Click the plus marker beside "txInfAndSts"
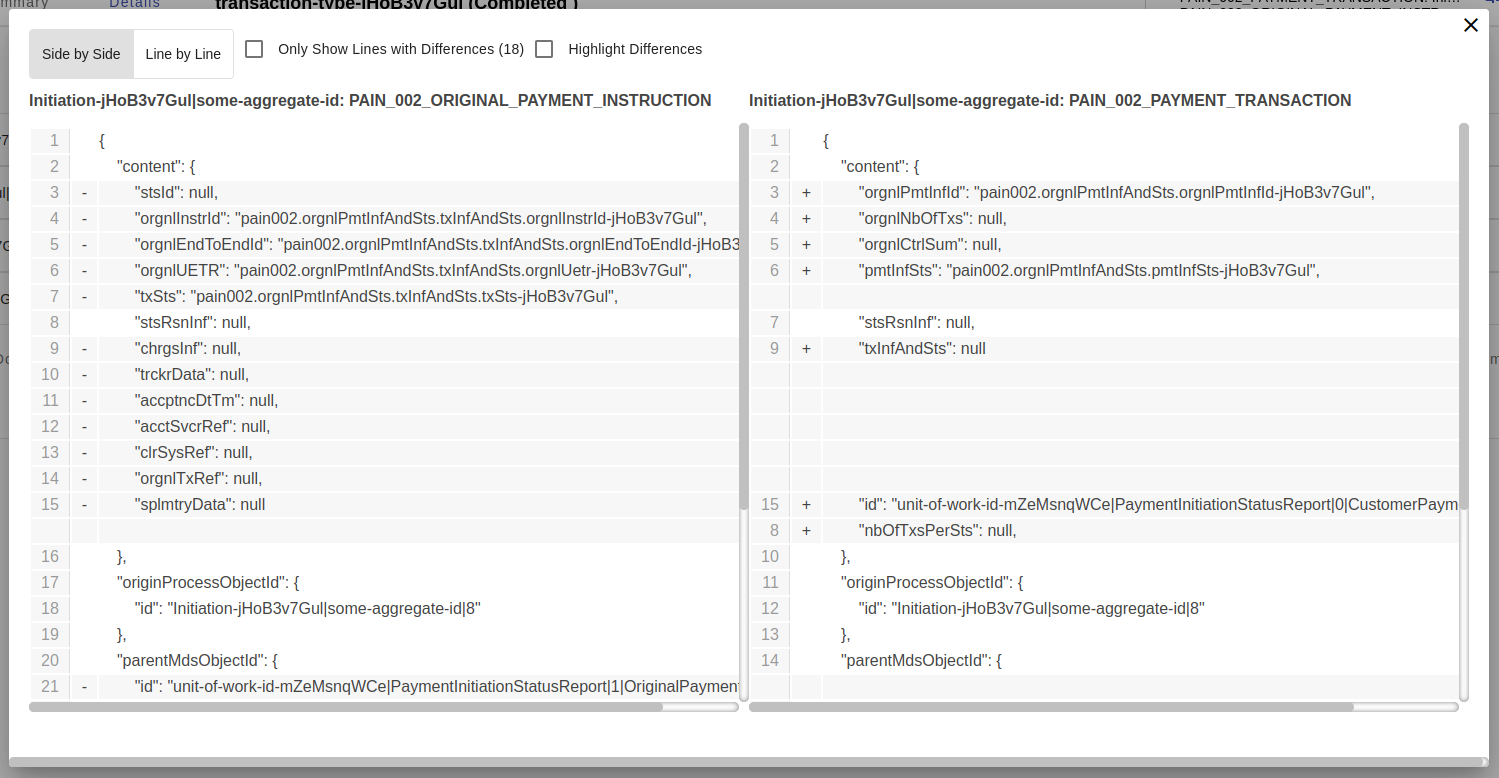The width and height of the screenshot is (1499, 778). pos(806,349)
